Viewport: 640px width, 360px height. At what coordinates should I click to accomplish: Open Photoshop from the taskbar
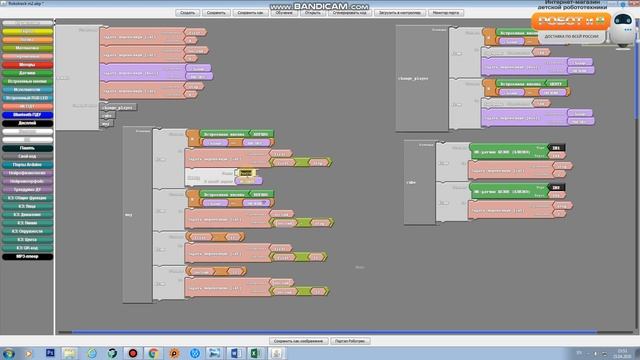(x=50, y=353)
